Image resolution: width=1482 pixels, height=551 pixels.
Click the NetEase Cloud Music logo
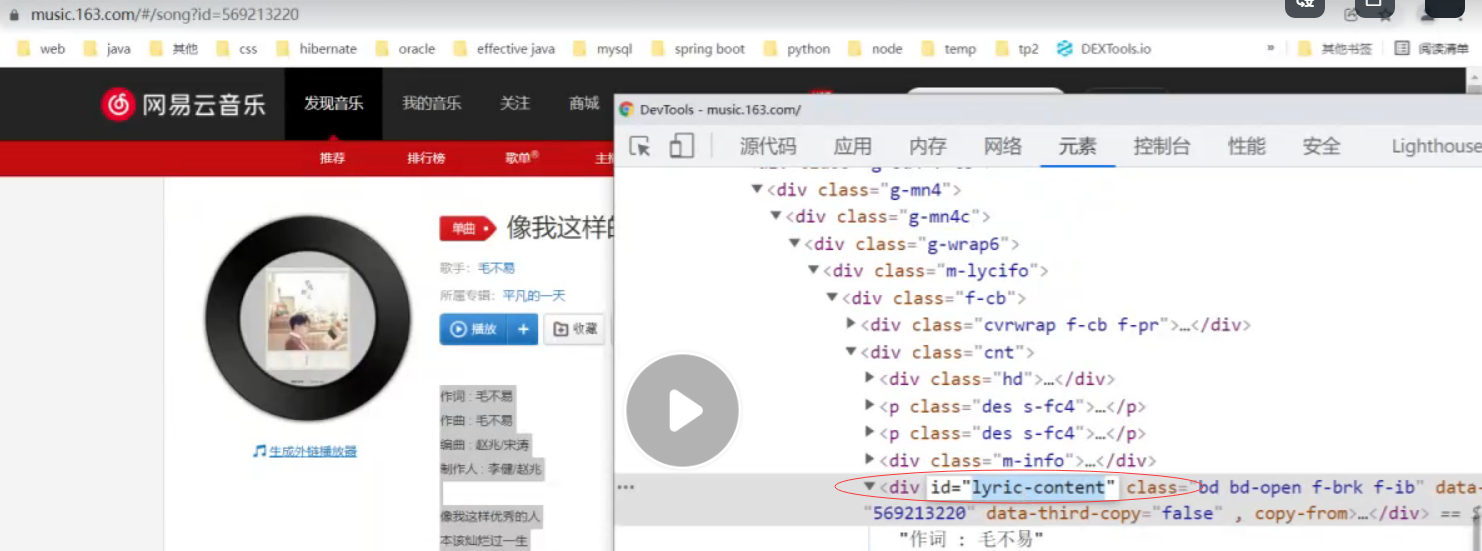tap(184, 104)
